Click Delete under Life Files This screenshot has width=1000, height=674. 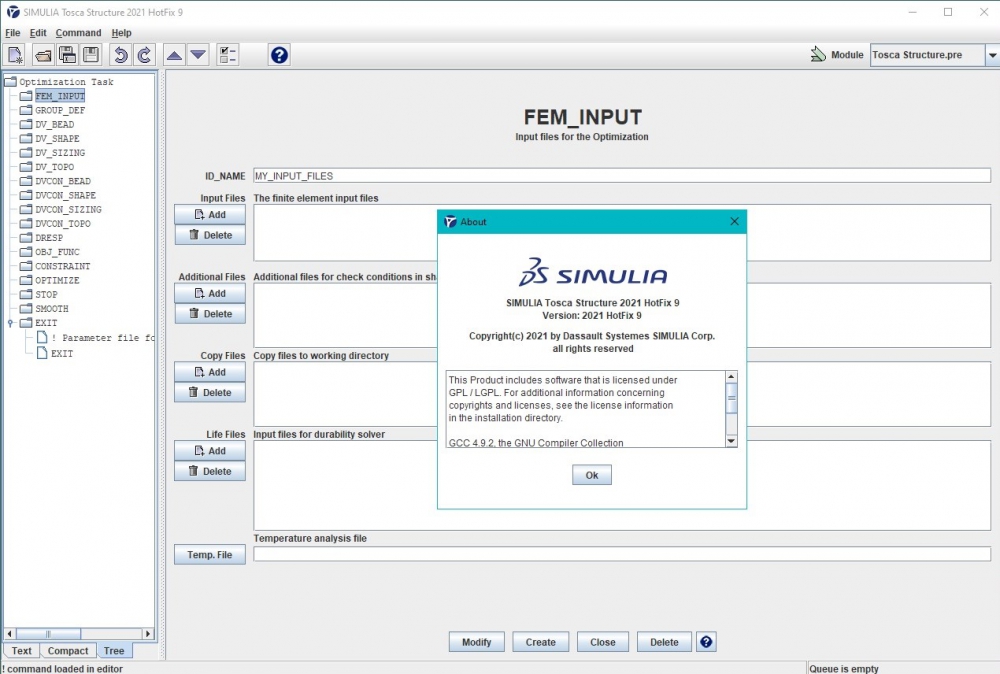[210, 471]
